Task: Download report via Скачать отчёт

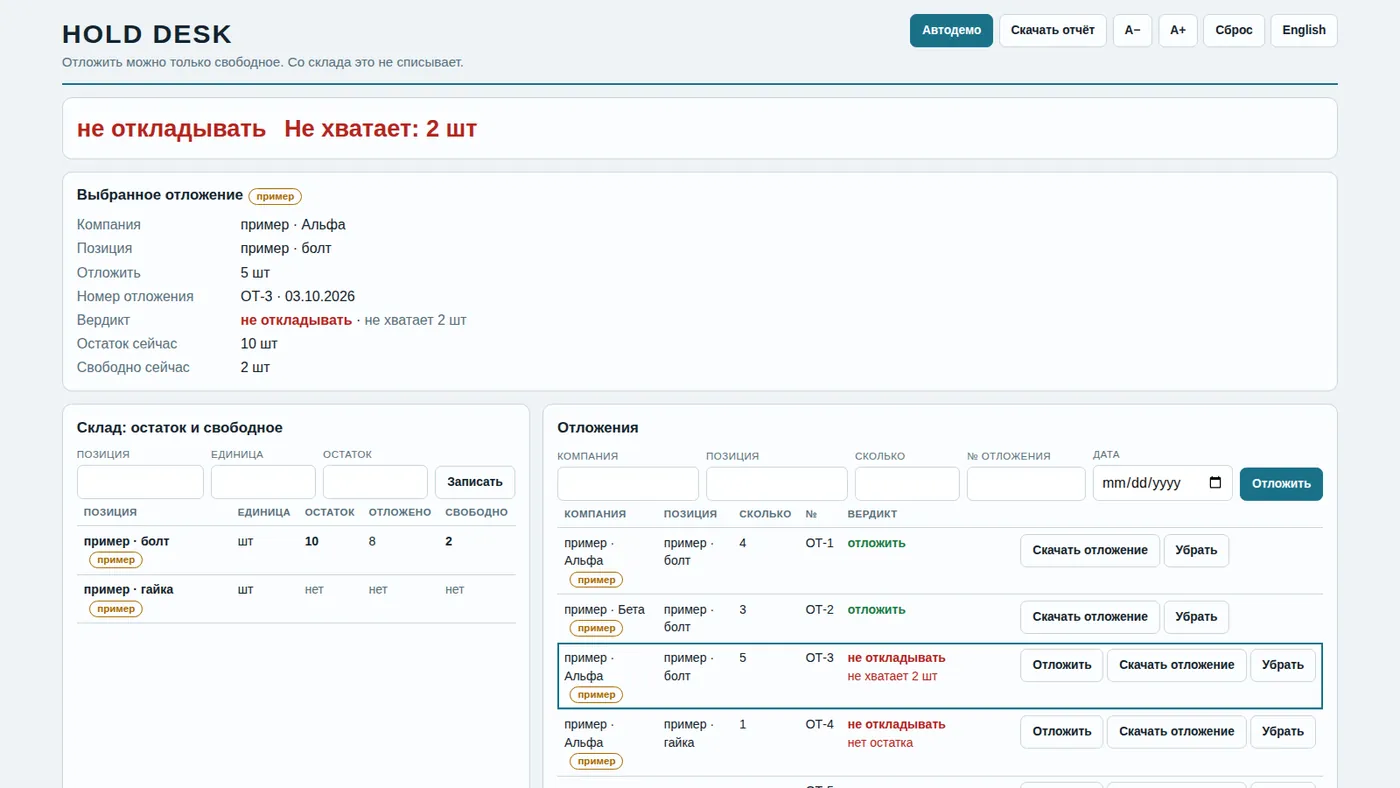Action: coord(1052,30)
